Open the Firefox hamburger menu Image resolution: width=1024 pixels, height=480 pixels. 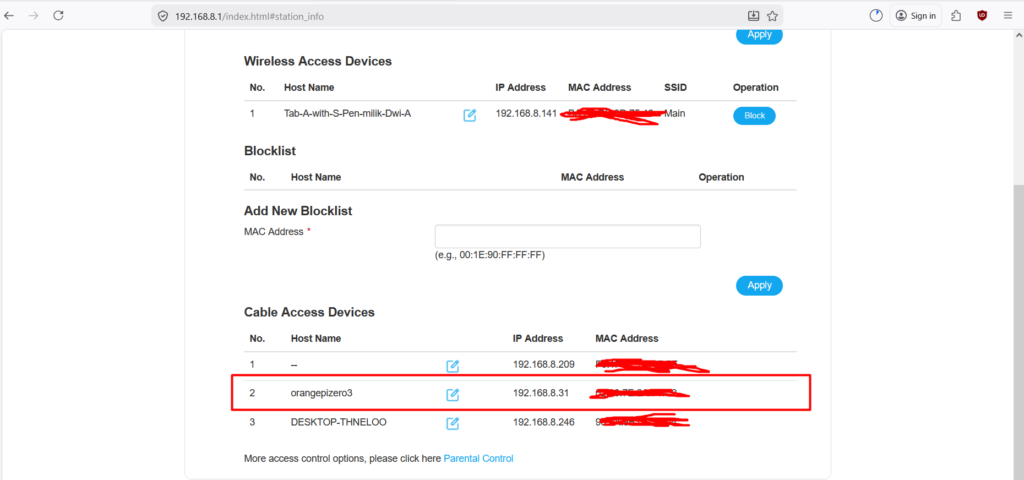1009,16
